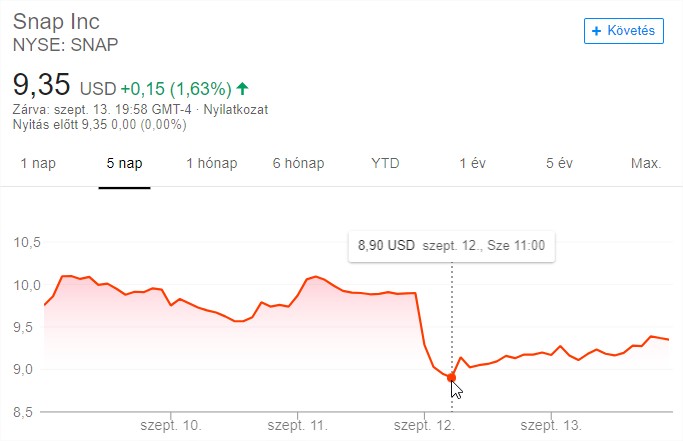Select the YTD time range
The height and width of the screenshot is (441, 683).
click(x=385, y=163)
